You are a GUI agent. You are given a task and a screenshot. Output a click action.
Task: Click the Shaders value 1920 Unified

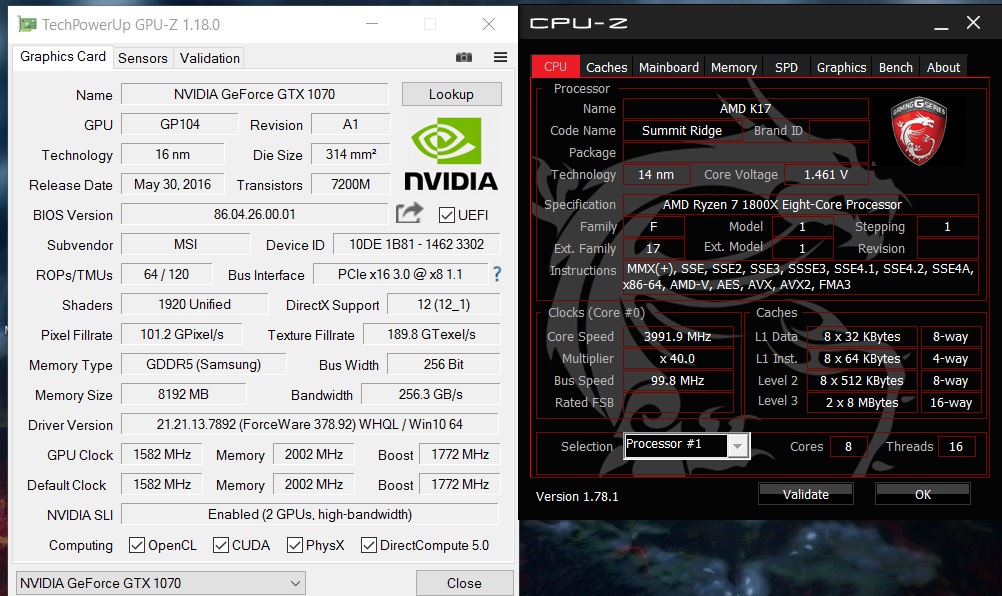(x=194, y=304)
